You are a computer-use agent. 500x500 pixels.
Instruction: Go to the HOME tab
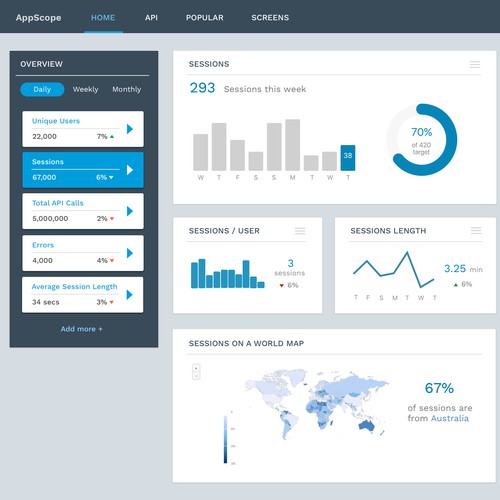coord(103,18)
